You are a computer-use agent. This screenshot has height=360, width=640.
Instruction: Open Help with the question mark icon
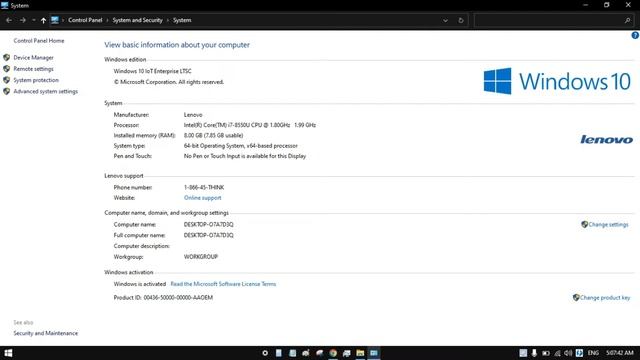point(635,36)
